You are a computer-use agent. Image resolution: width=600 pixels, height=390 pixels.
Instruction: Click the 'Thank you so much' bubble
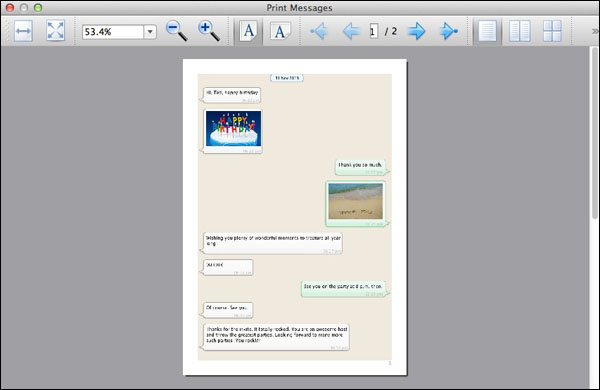click(x=360, y=167)
